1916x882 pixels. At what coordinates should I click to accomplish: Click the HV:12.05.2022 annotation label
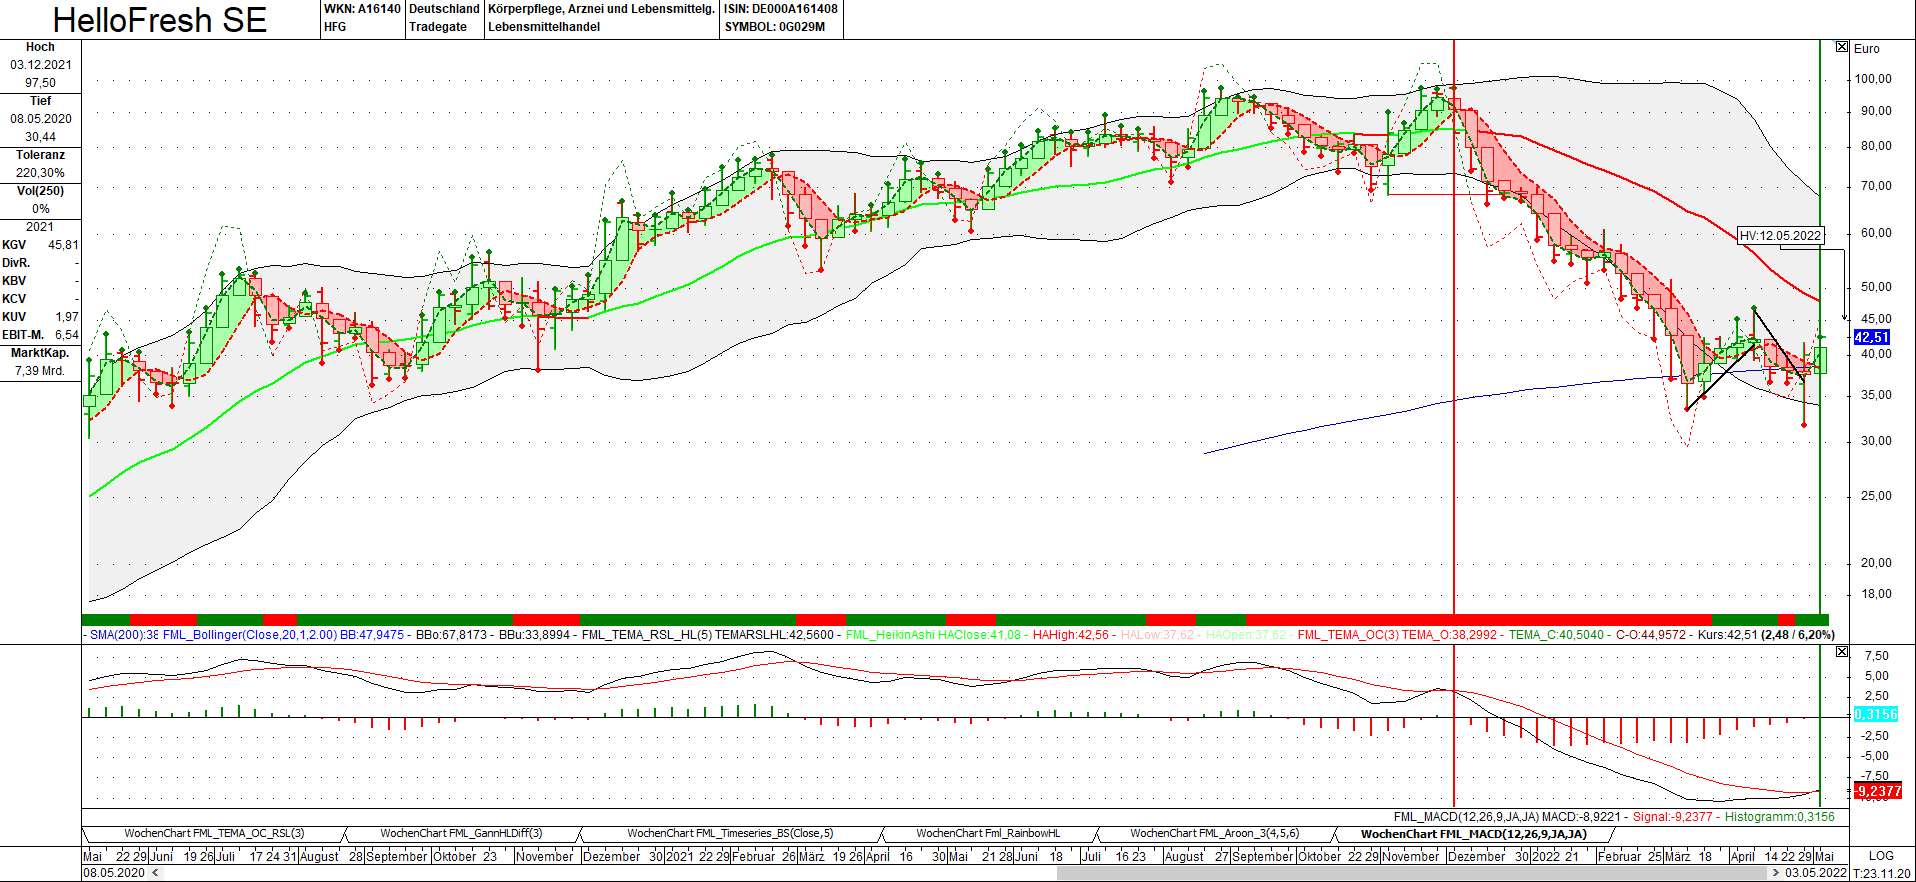coord(1781,236)
